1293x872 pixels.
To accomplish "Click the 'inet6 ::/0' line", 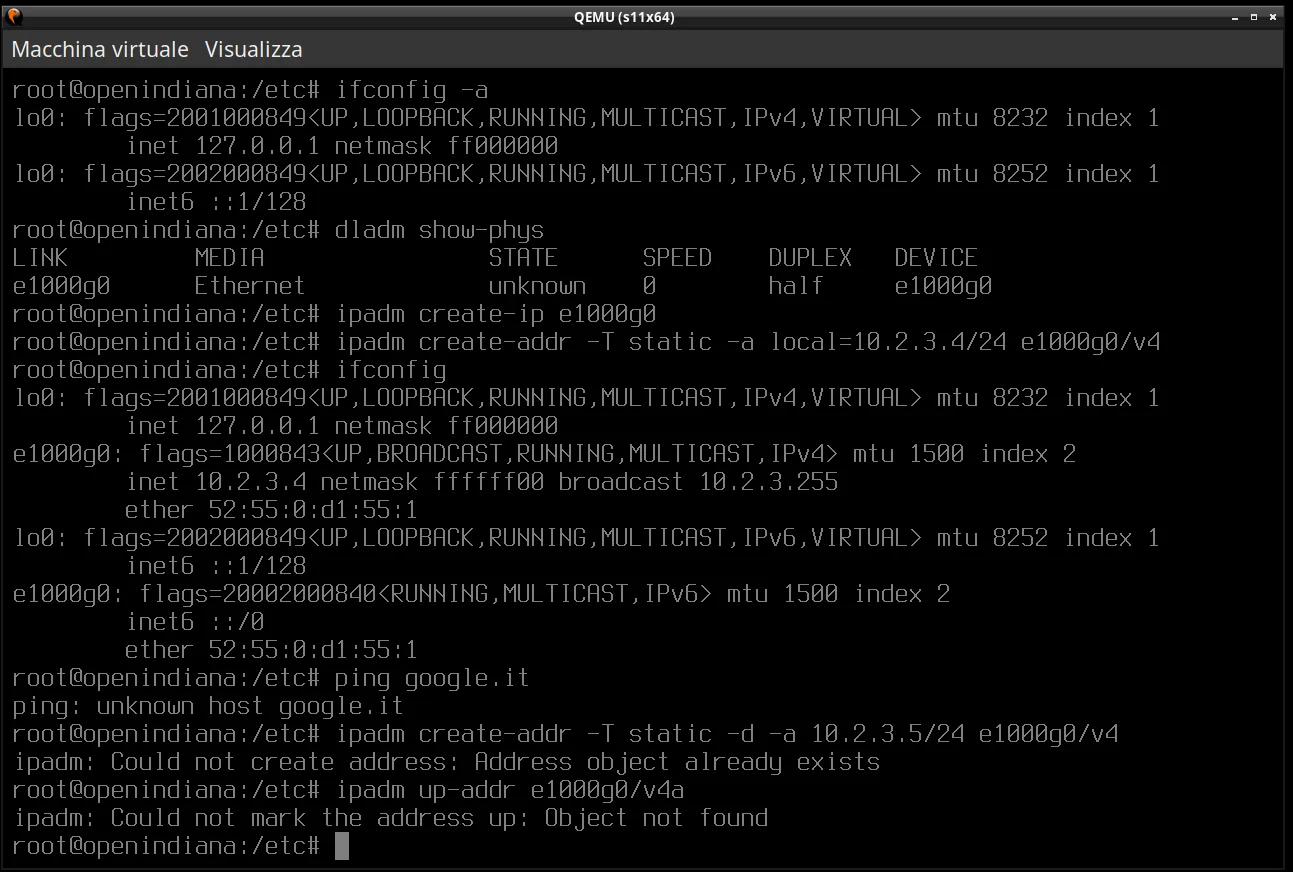I will coord(195,622).
